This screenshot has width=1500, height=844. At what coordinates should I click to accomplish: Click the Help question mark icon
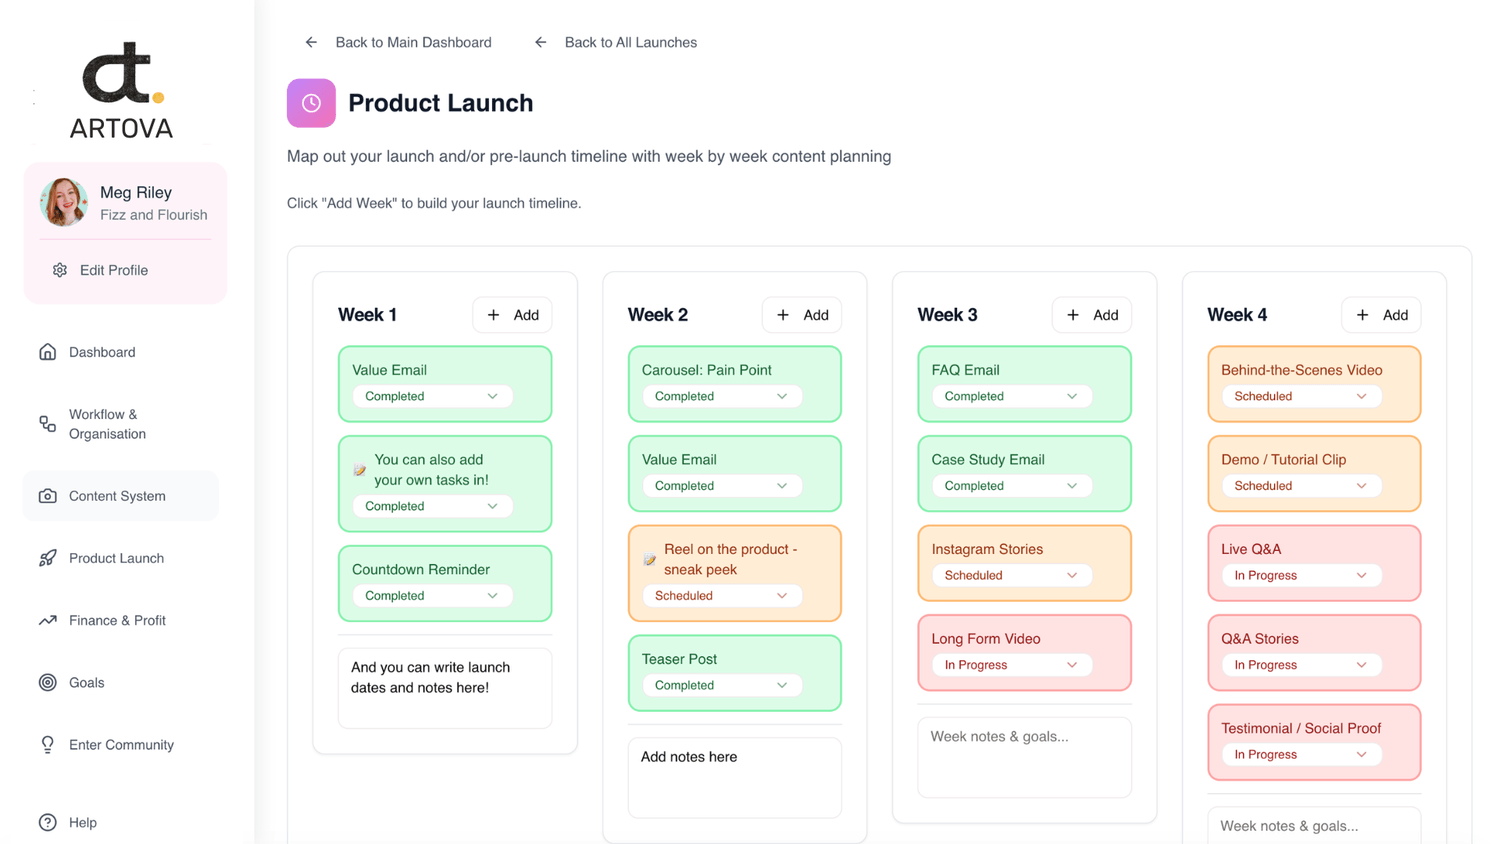pyautogui.click(x=47, y=822)
